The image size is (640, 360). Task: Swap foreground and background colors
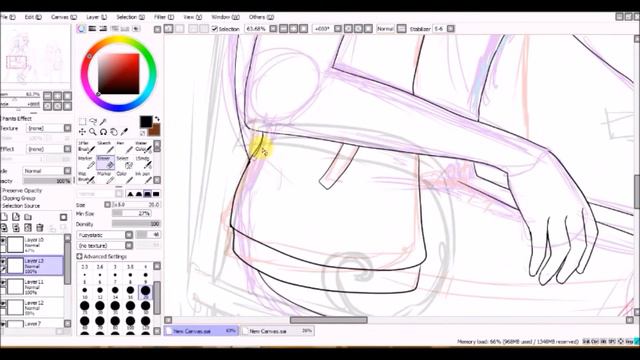click(x=157, y=119)
